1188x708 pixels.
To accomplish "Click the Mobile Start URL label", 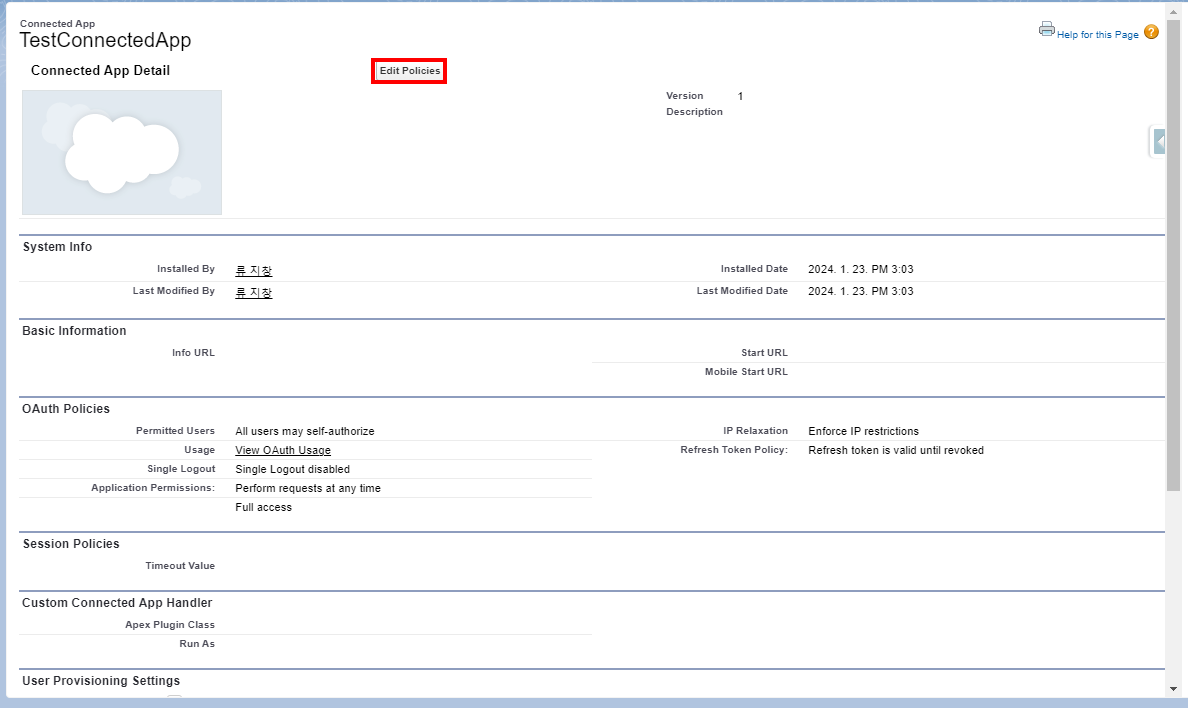I will coord(746,371).
